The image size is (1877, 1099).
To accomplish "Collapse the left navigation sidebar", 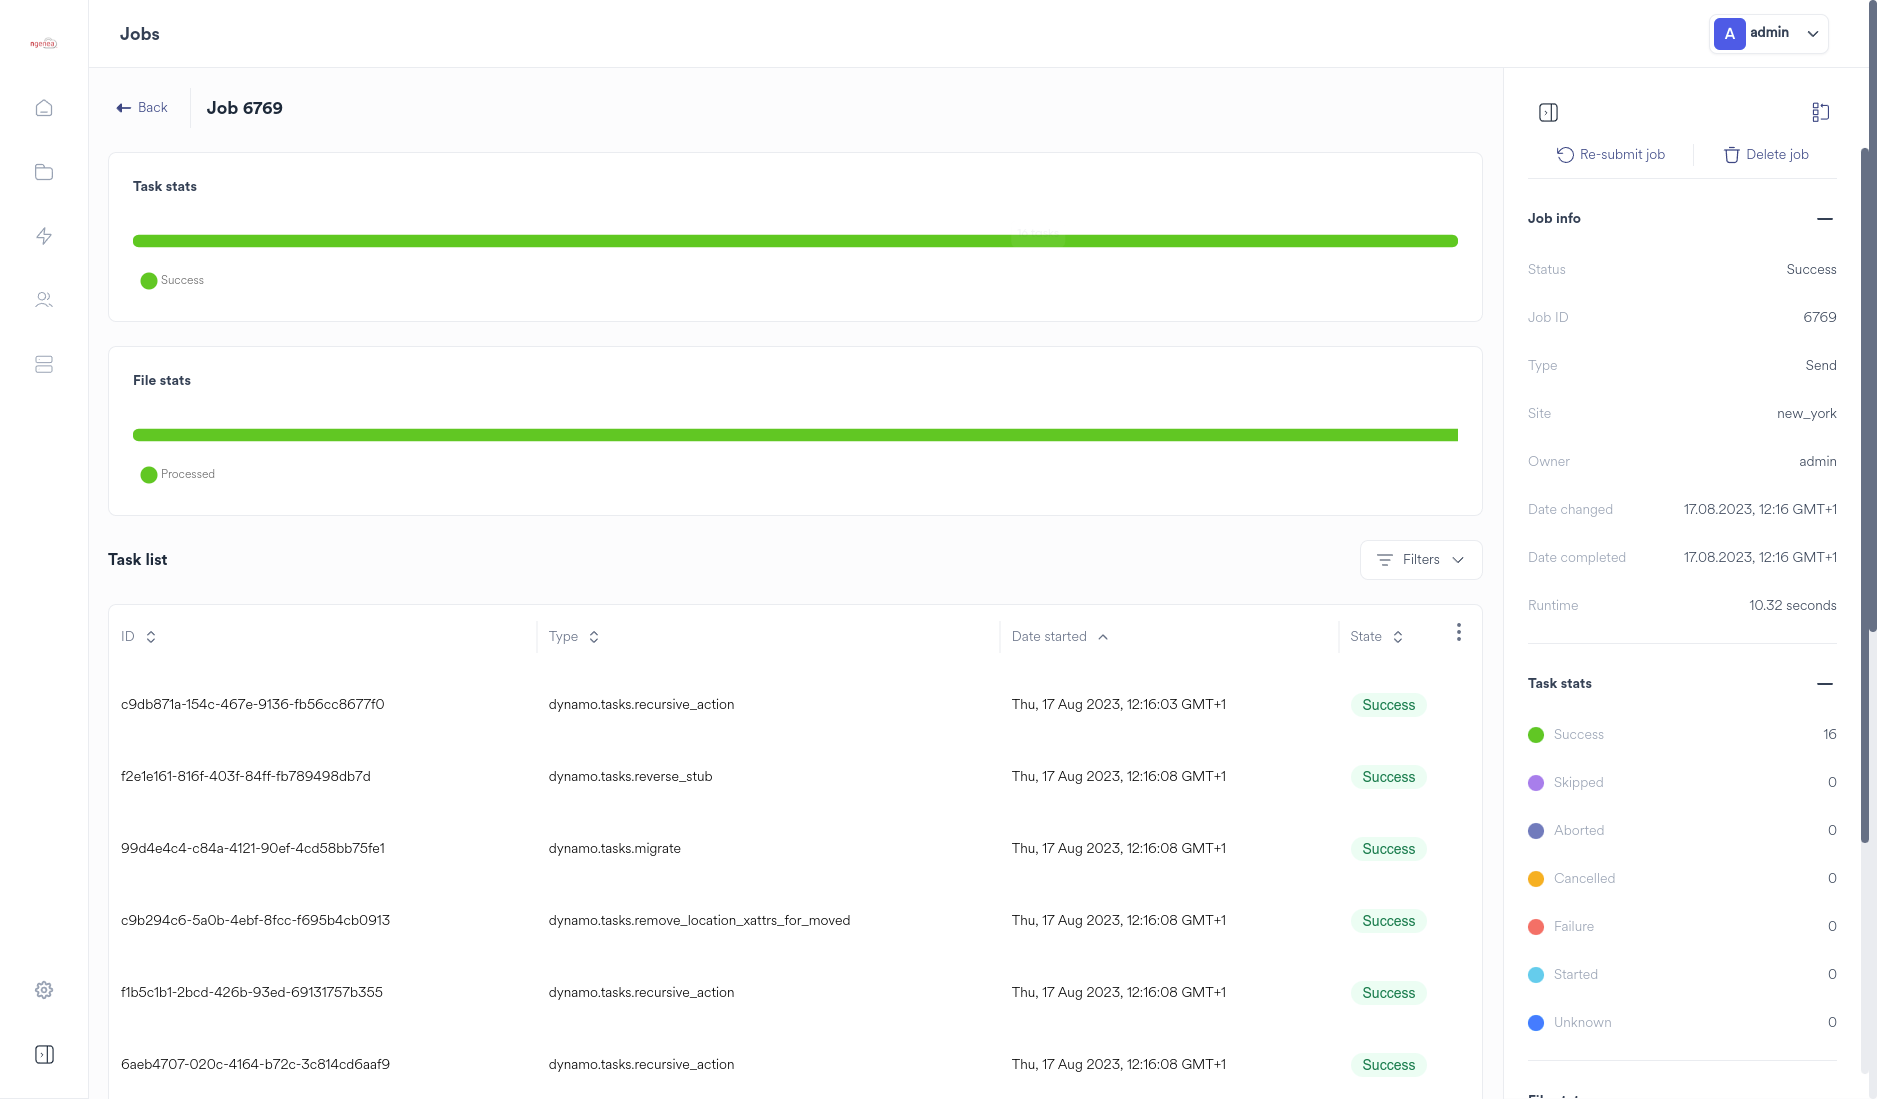I will 43,1053.
